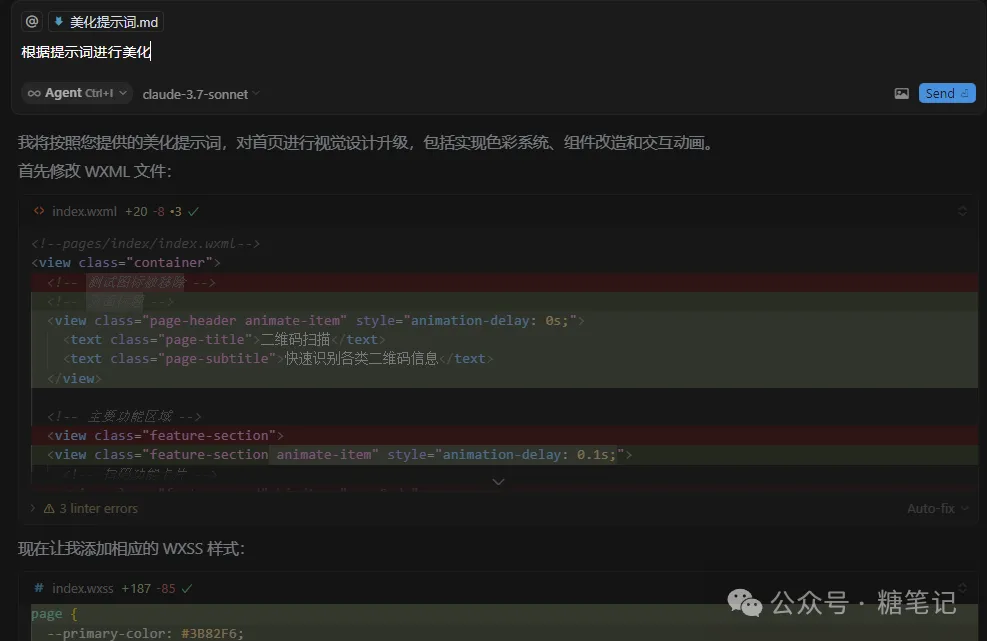Click the green checkmark next to index.wxss
This screenshot has height=641, width=987.
(187, 589)
